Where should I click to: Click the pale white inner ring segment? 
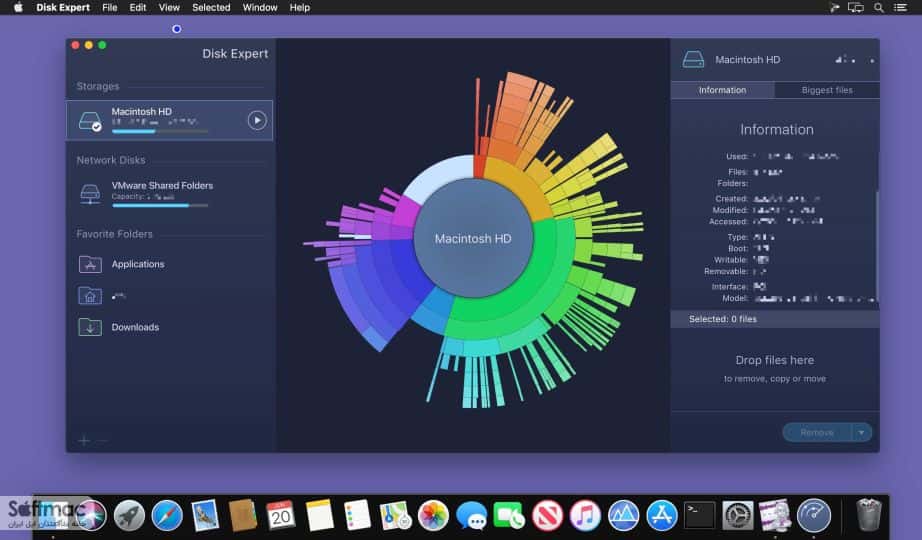(x=438, y=176)
